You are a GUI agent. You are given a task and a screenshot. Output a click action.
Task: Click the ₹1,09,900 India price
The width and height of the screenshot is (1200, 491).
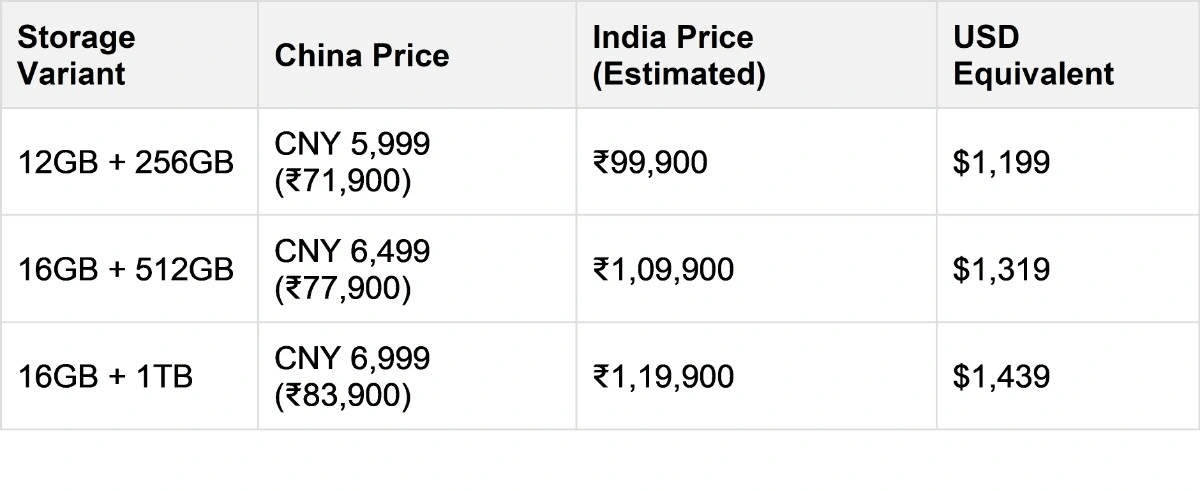pos(663,270)
